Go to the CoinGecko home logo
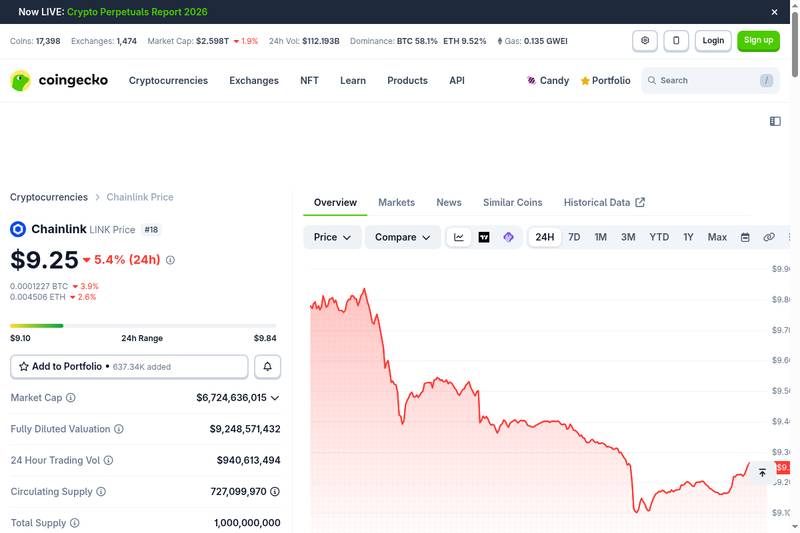800x533 pixels. pyautogui.click(x=59, y=80)
